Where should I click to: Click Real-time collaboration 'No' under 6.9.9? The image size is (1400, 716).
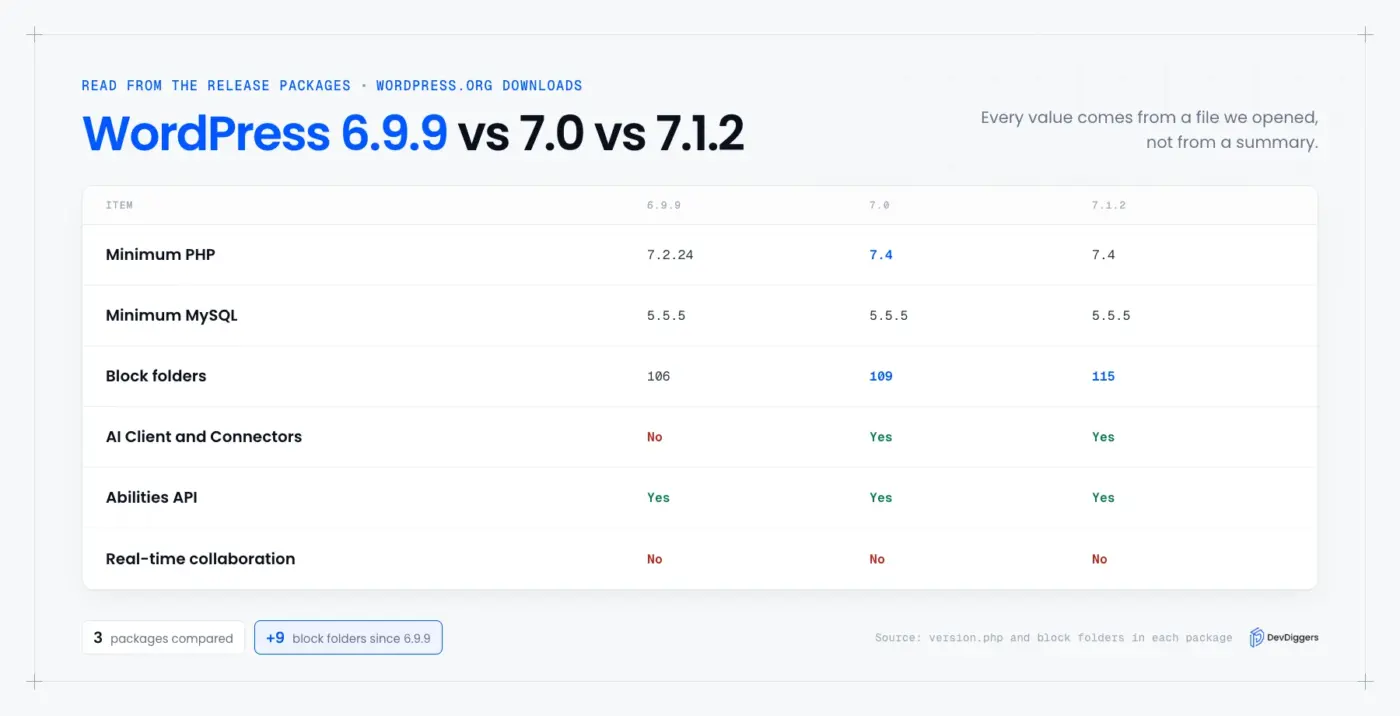[655, 560]
